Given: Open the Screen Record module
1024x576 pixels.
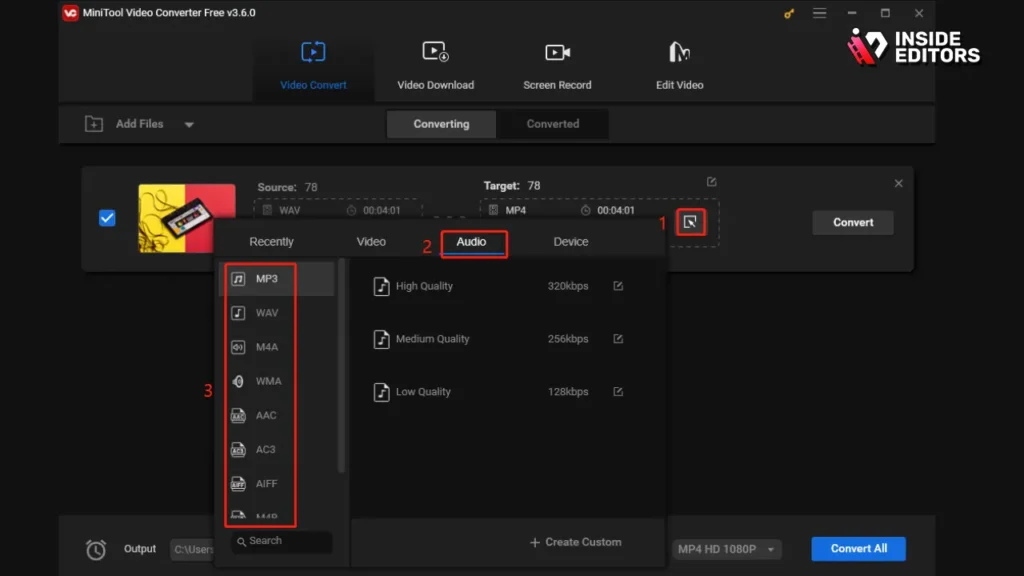Looking at the screenshot, I should point(557,66).
